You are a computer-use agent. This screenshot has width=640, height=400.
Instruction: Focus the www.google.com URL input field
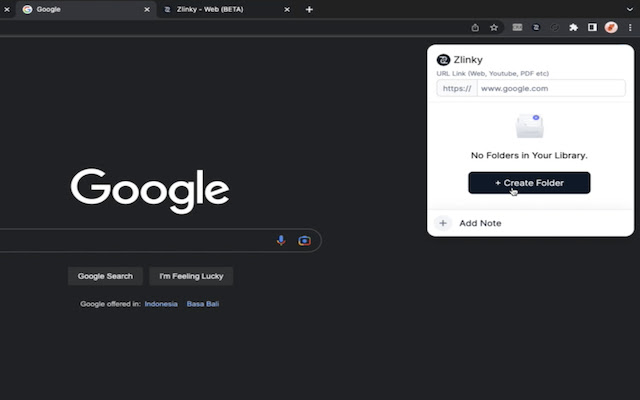[551, 88]
